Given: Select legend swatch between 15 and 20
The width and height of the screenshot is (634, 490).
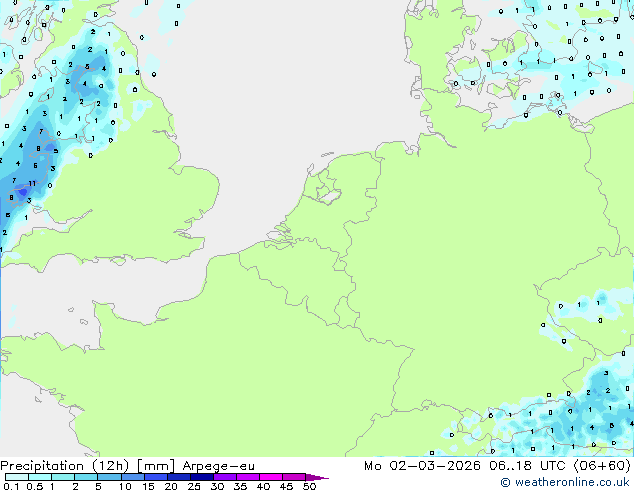Looking at the screenshot, I should [x=155, y=477].
